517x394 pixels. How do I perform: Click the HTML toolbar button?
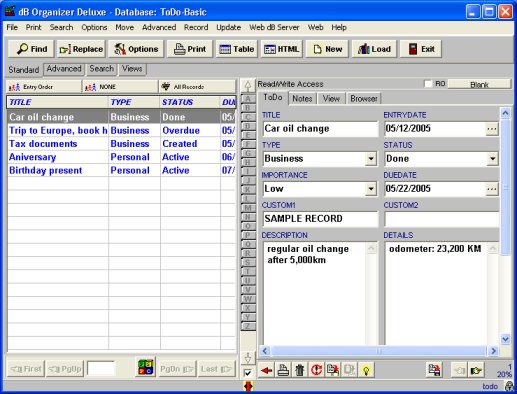[x=282, y=49]
